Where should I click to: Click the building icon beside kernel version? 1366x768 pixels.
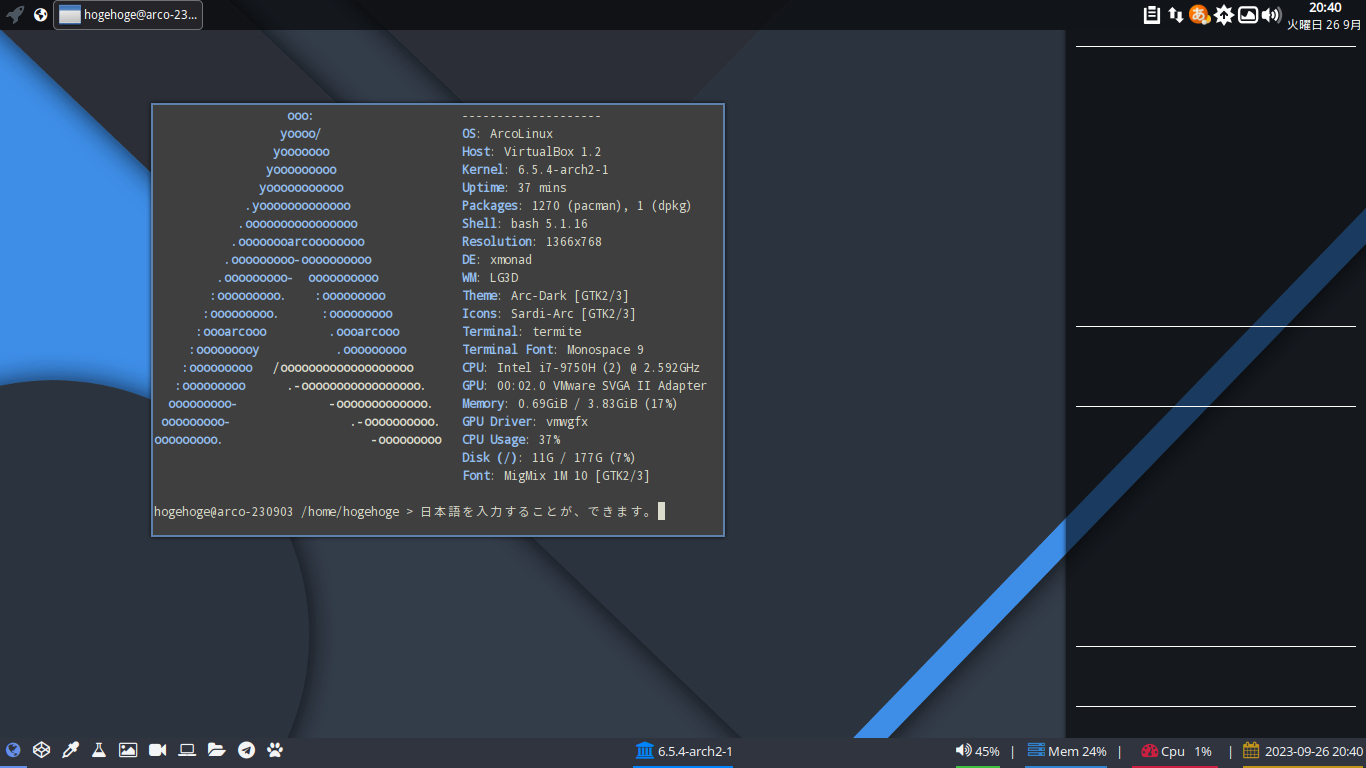pyautogui.click(x=644, y=750)
